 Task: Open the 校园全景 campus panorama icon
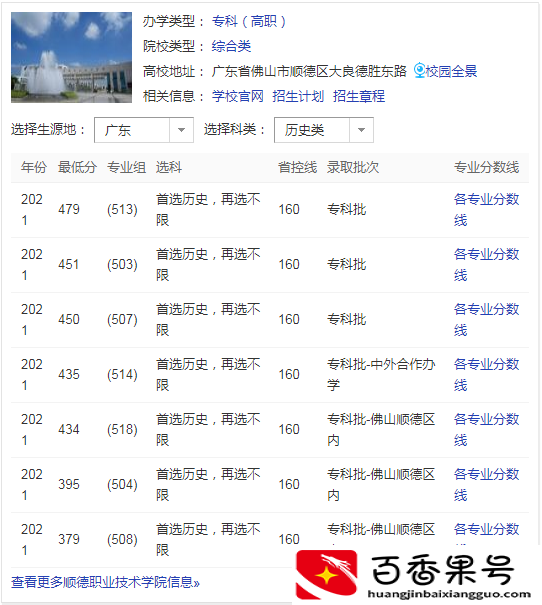pos(419,71)
